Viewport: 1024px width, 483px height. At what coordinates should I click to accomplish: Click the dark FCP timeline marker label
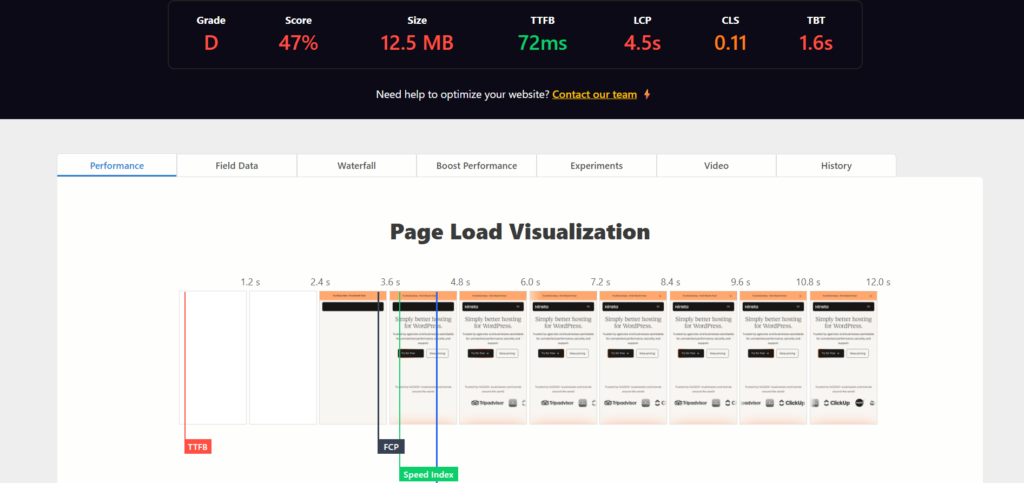point(391,447)
